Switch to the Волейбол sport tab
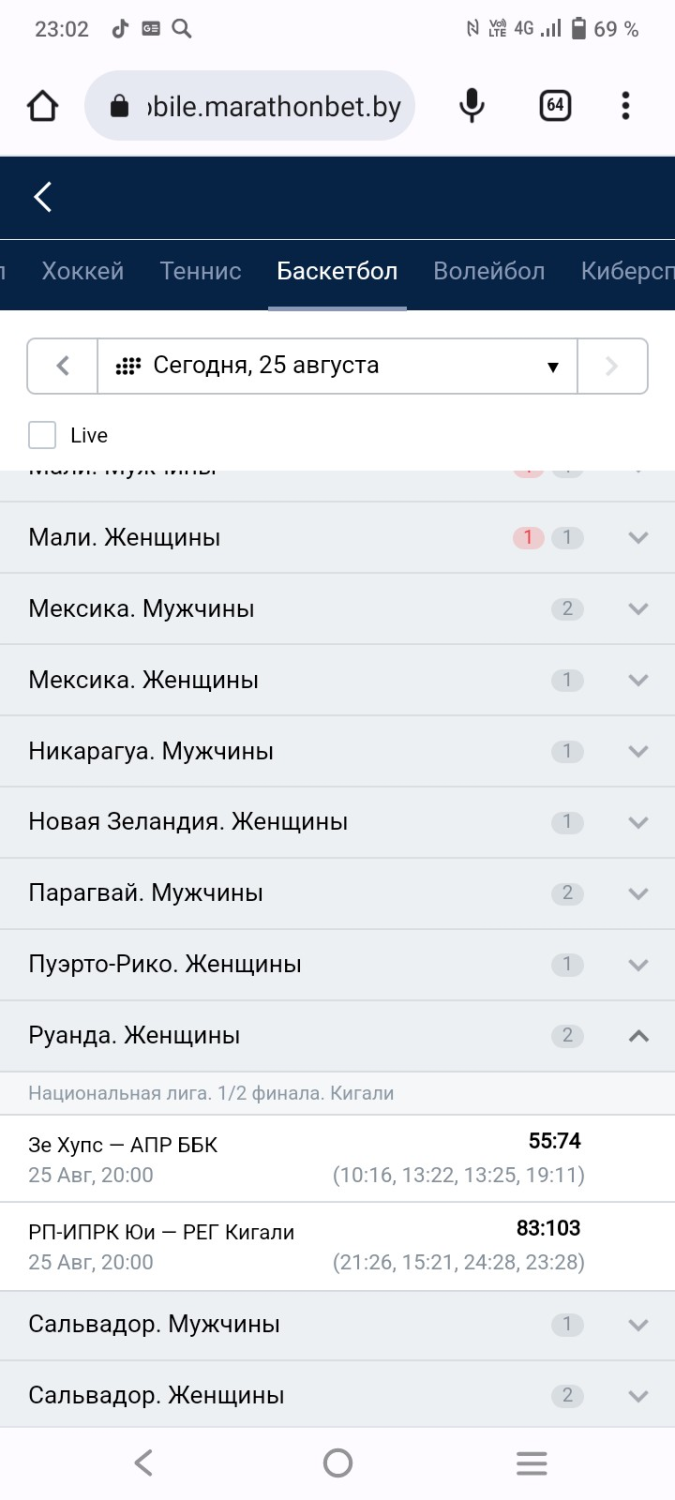The width and height of the screenshot is (675, 1500). (x=489, y=271)
